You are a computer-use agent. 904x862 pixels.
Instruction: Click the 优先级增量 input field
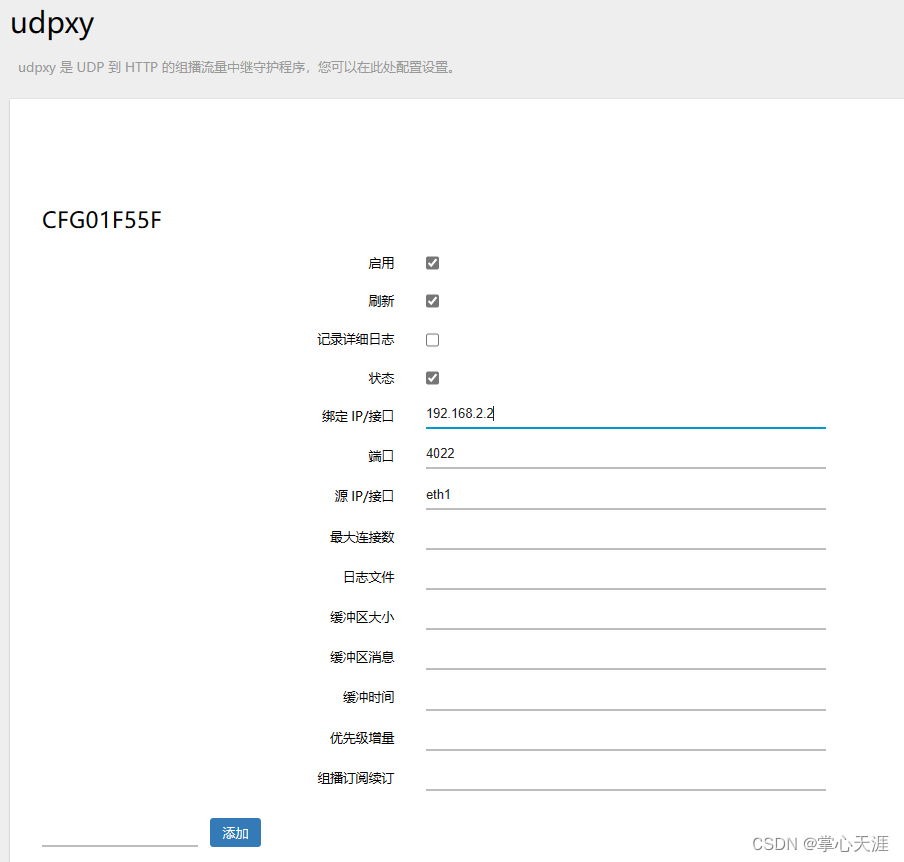tap(626, 737)
